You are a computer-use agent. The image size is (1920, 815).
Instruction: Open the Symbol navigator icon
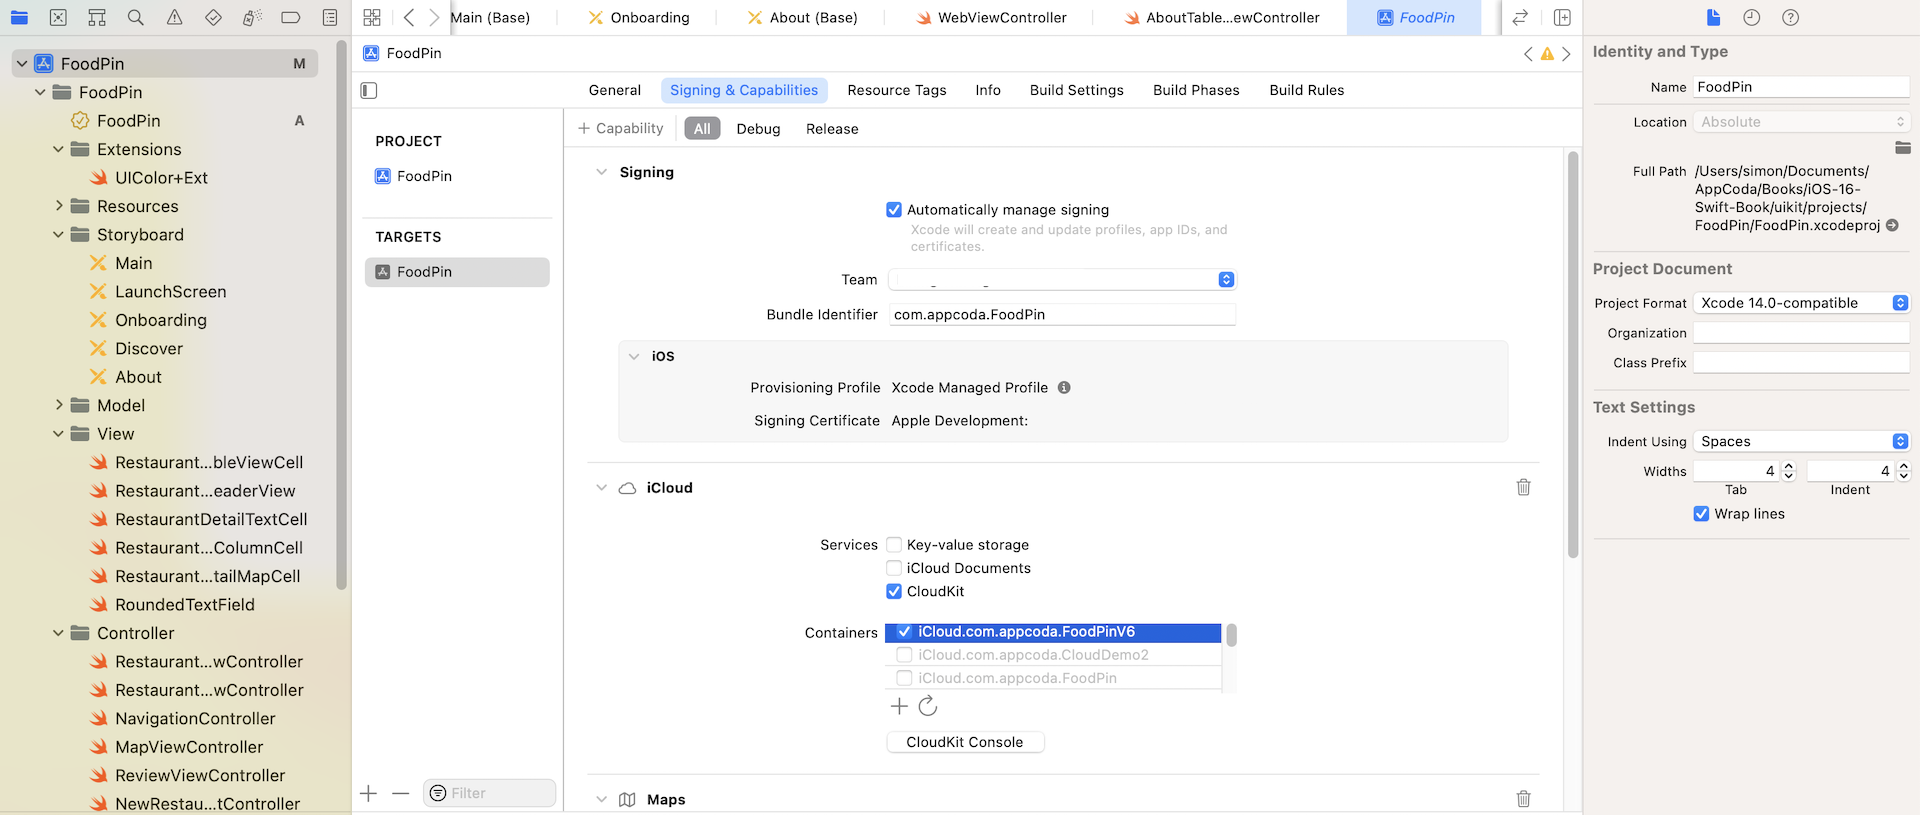pyautogui.click(x=97, y=17)
